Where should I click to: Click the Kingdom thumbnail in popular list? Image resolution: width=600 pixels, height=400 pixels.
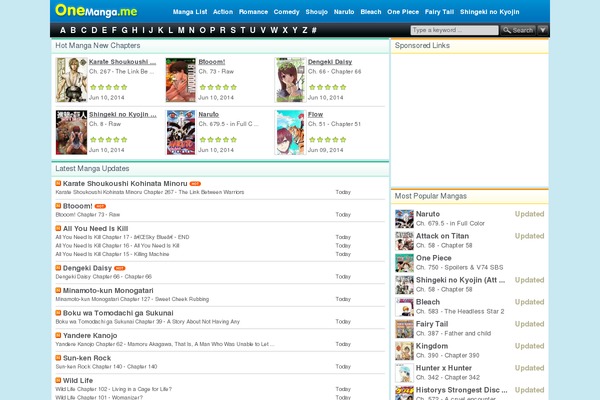tap(404, 351)
